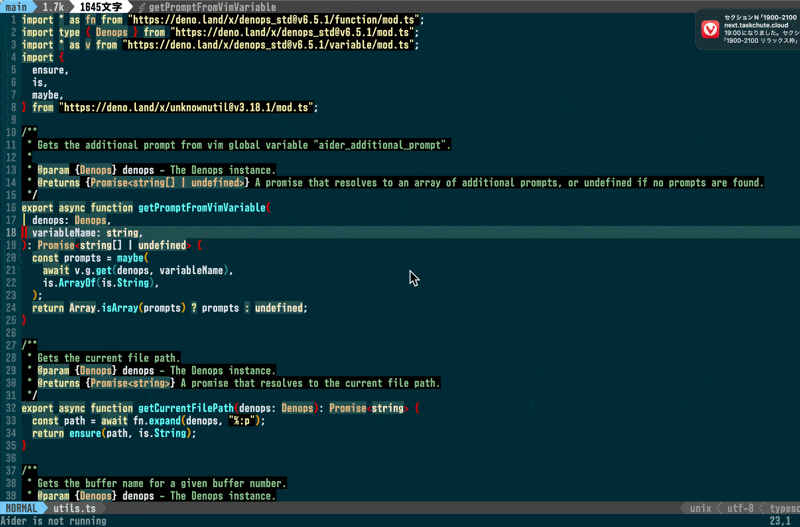
Task: Click 'return ensure' on line 34
Action: [x=67, y=433]
